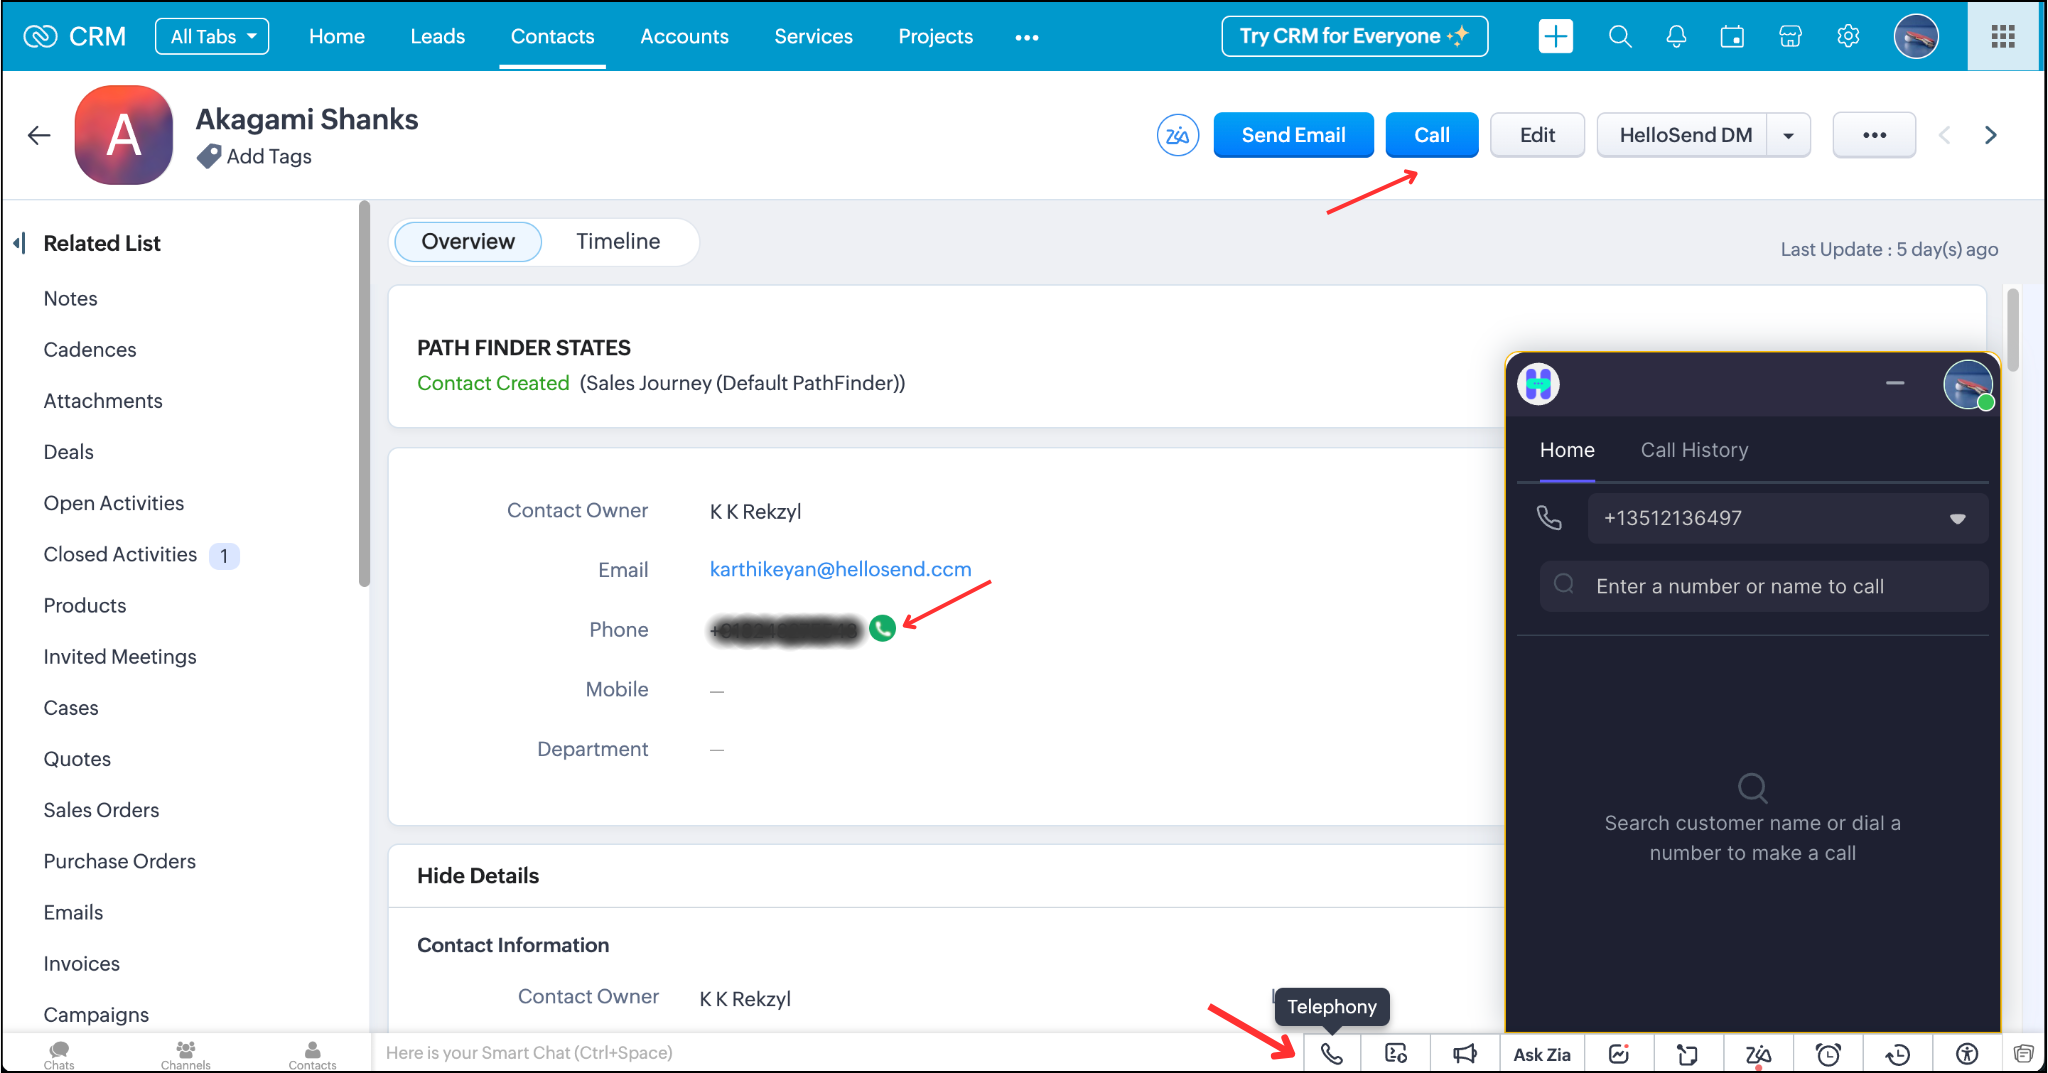Open Deals in Related List
This screenshot has width=2048, height=1073.
tap(68, 452)
